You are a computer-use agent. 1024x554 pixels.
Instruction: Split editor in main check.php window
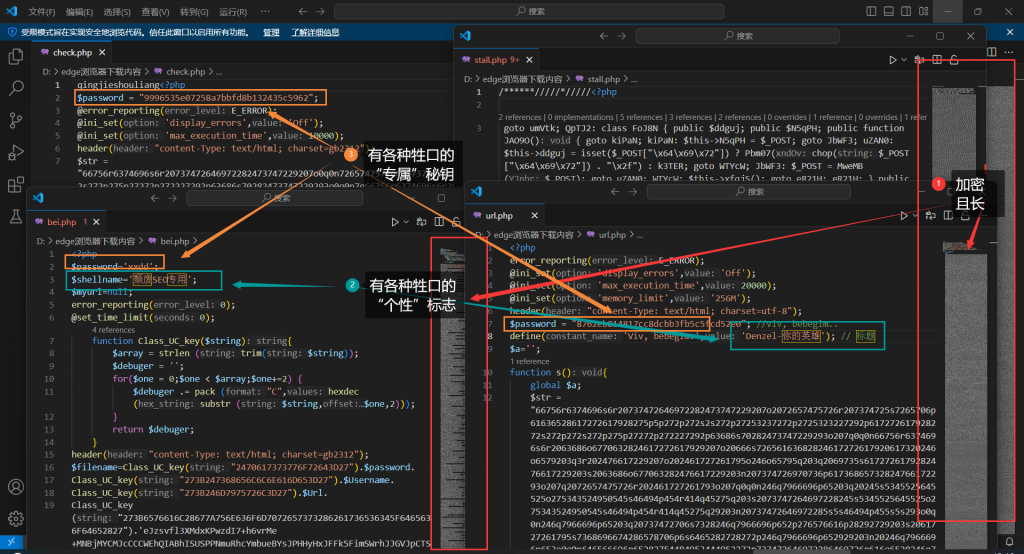(x=991, y=52)
